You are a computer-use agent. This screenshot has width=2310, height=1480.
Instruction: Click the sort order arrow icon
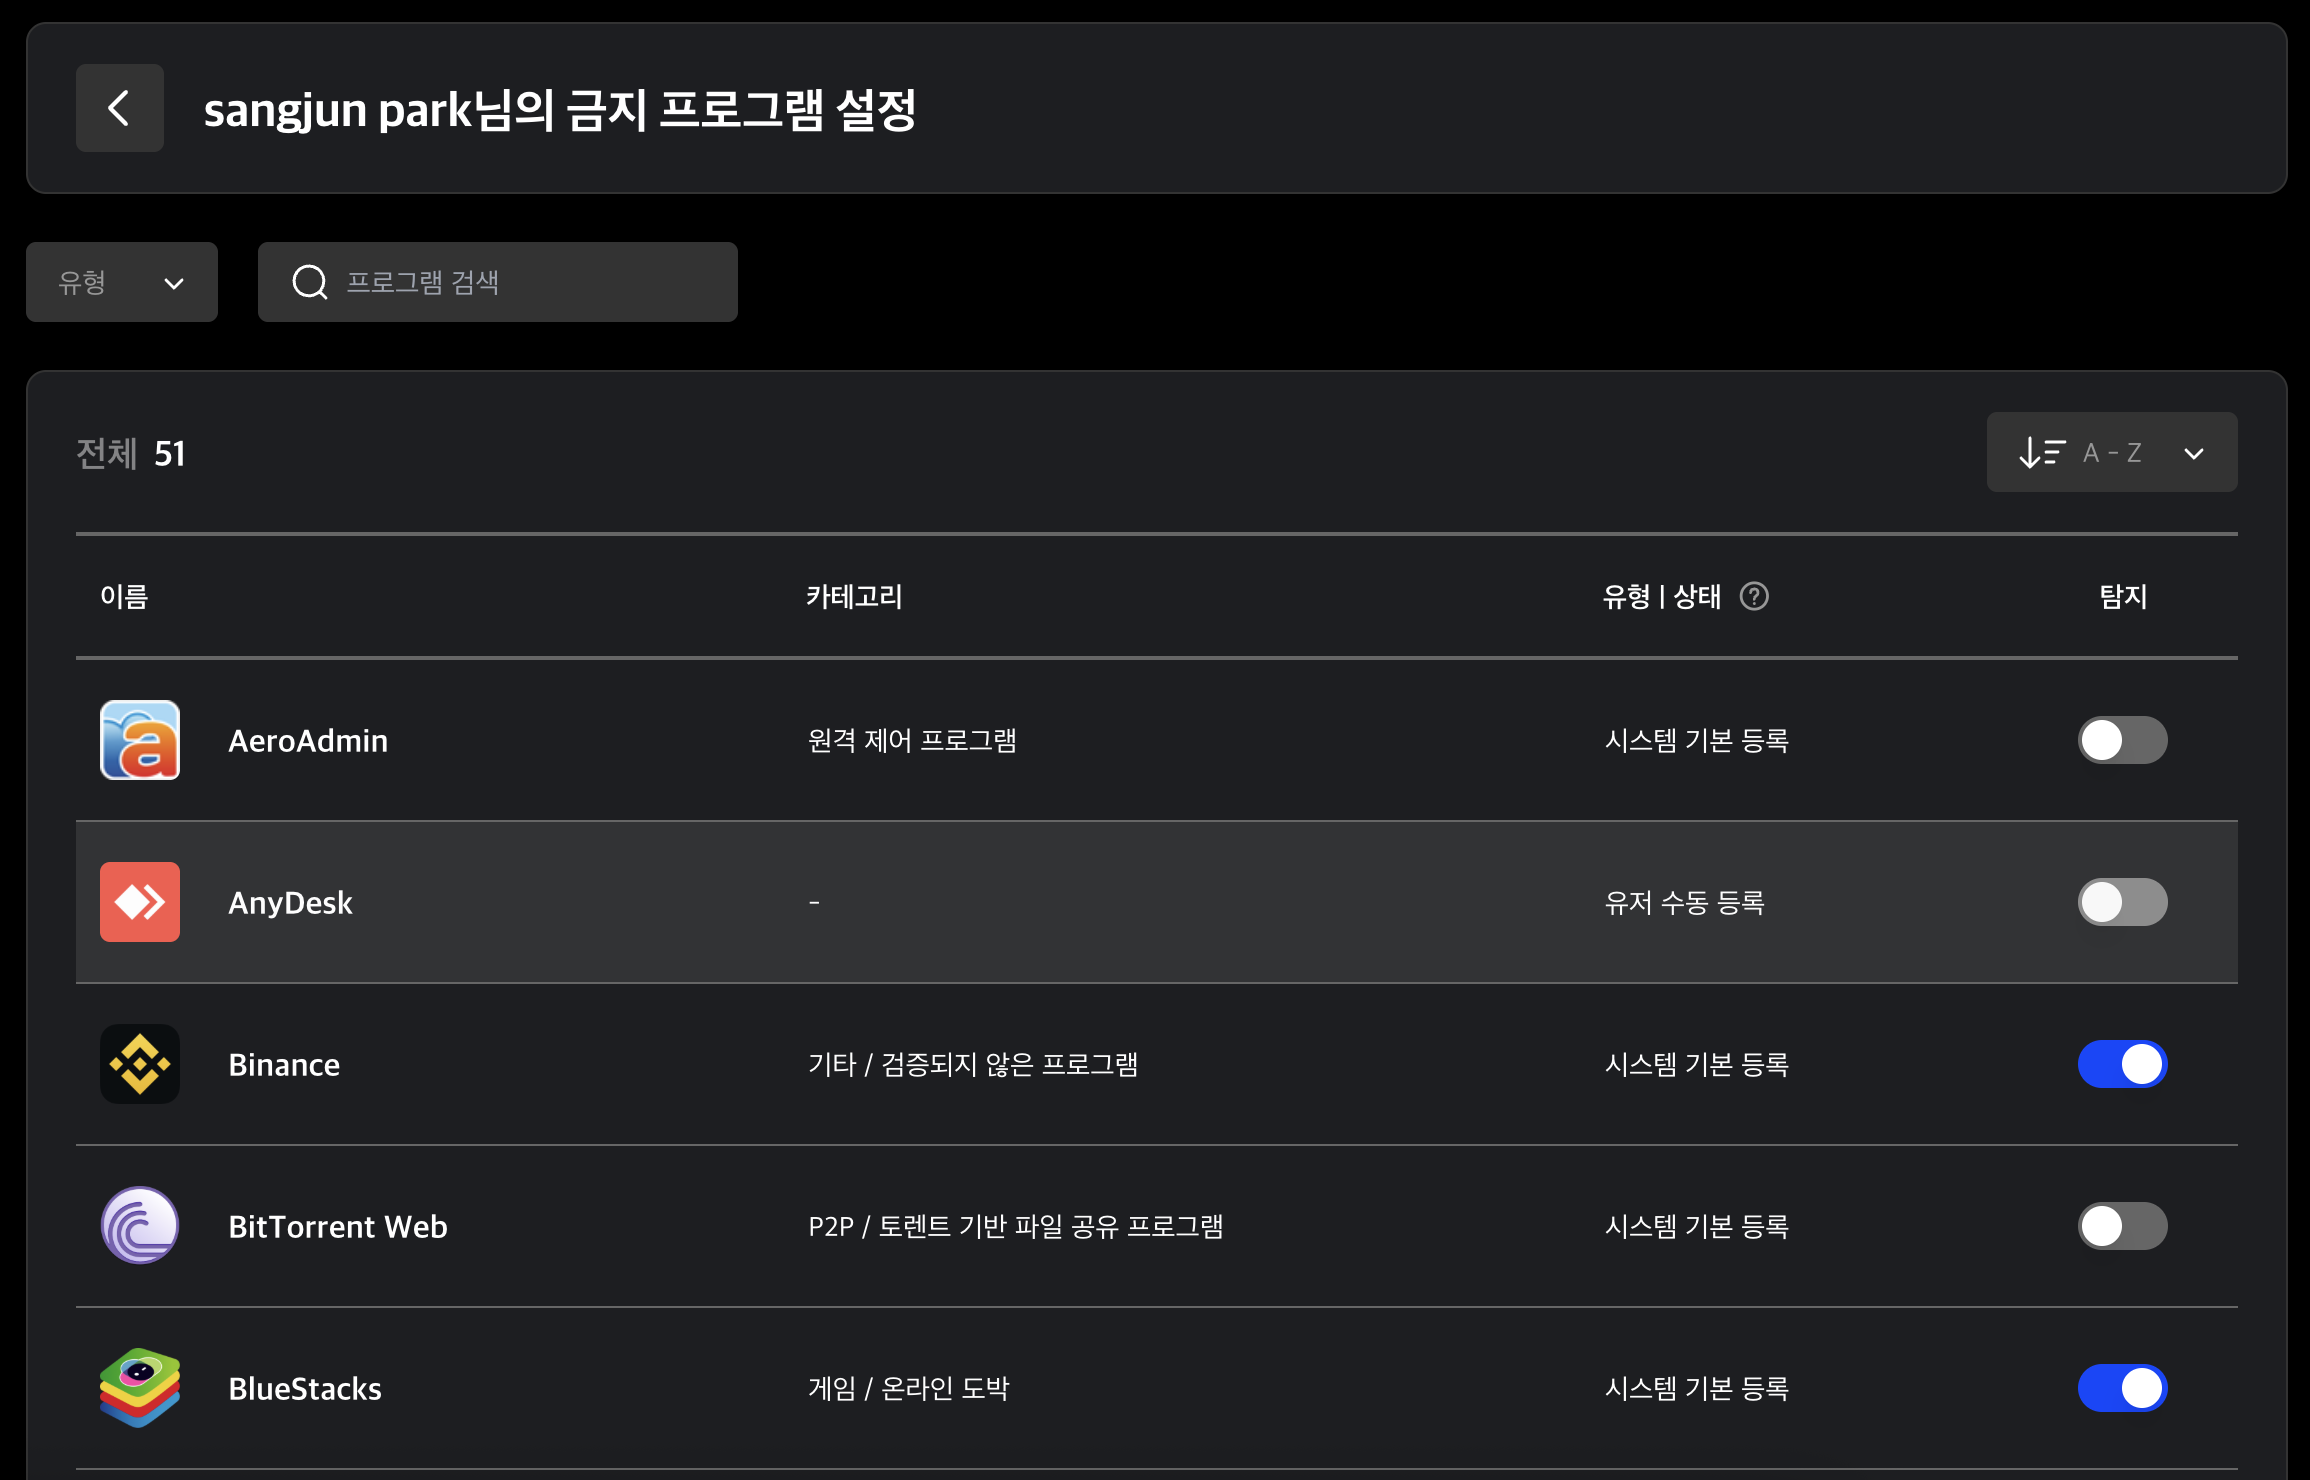point(2041,452)
